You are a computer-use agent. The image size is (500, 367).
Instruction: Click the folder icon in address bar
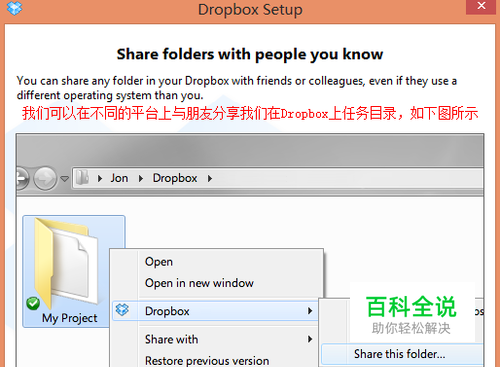click(x=82, y=177)
